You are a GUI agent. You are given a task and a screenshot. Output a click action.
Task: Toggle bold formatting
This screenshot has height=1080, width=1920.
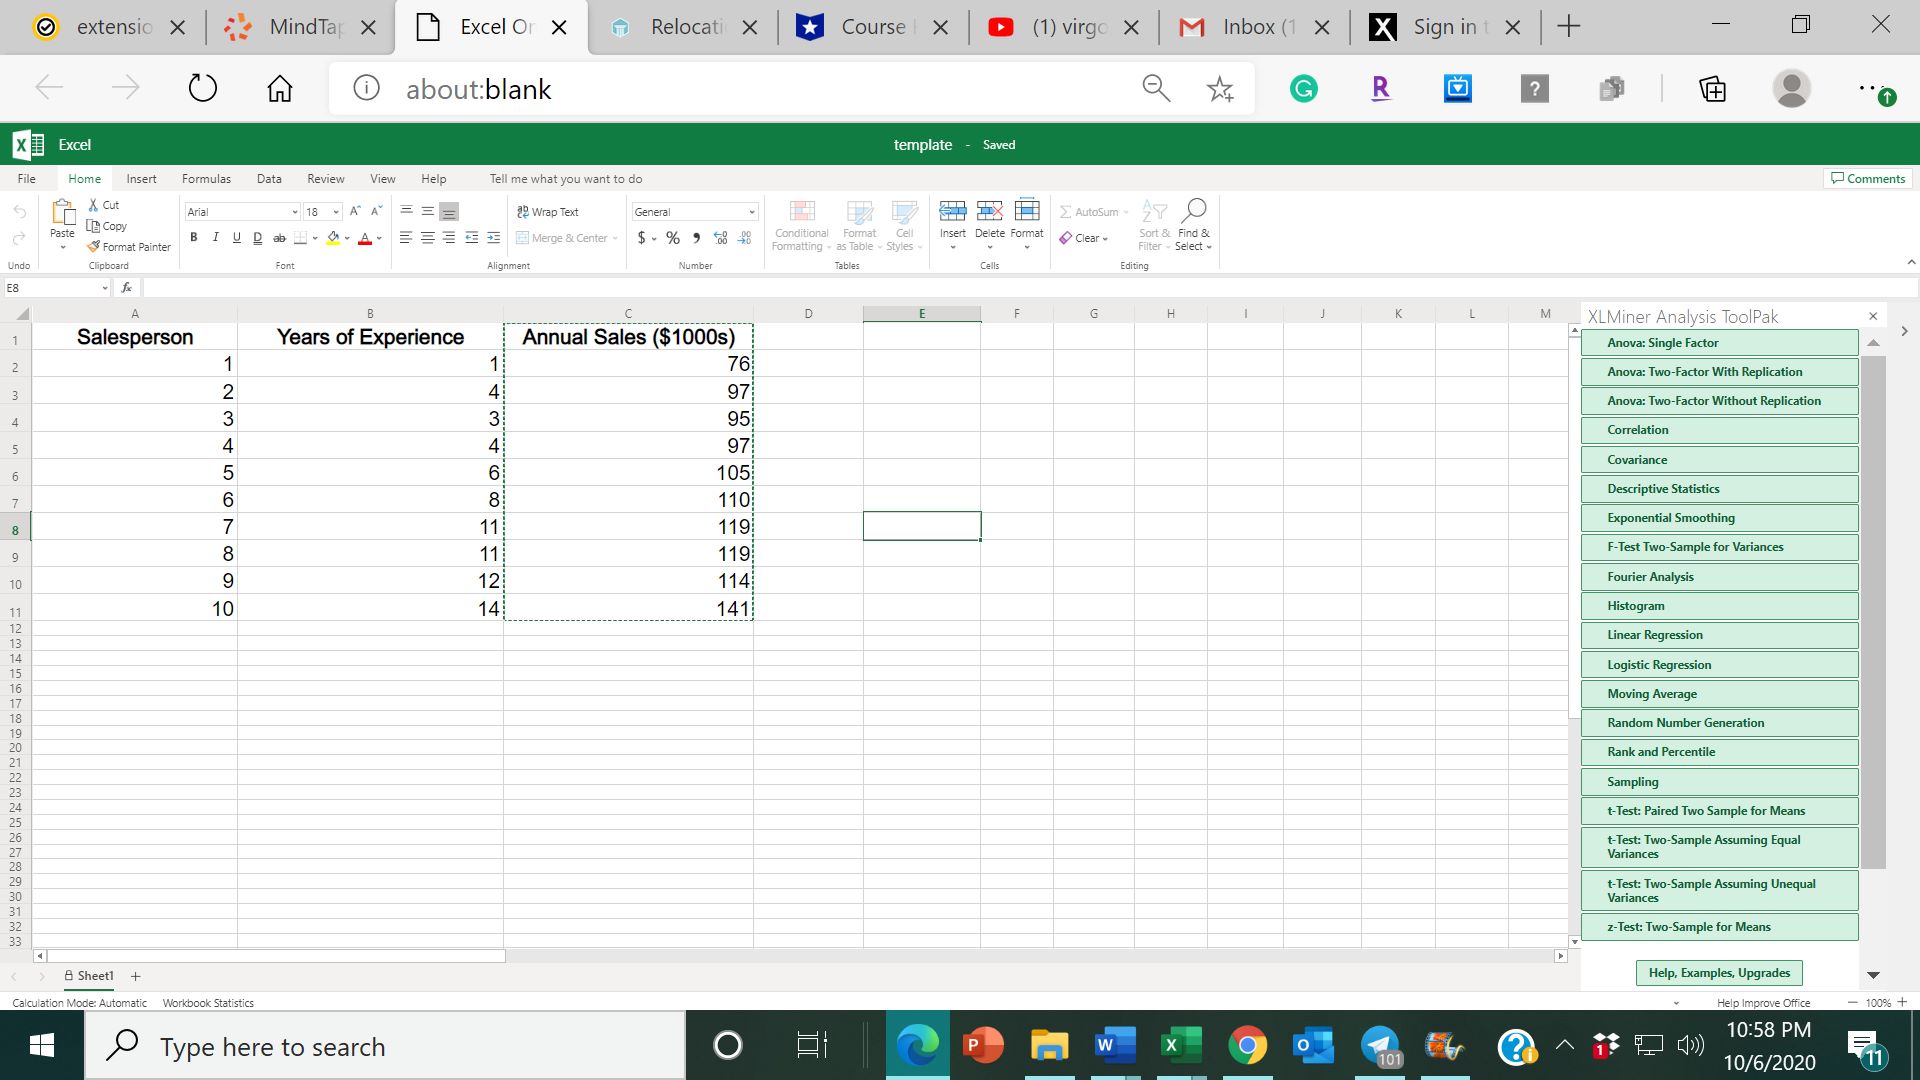click(x=194, y=238)
